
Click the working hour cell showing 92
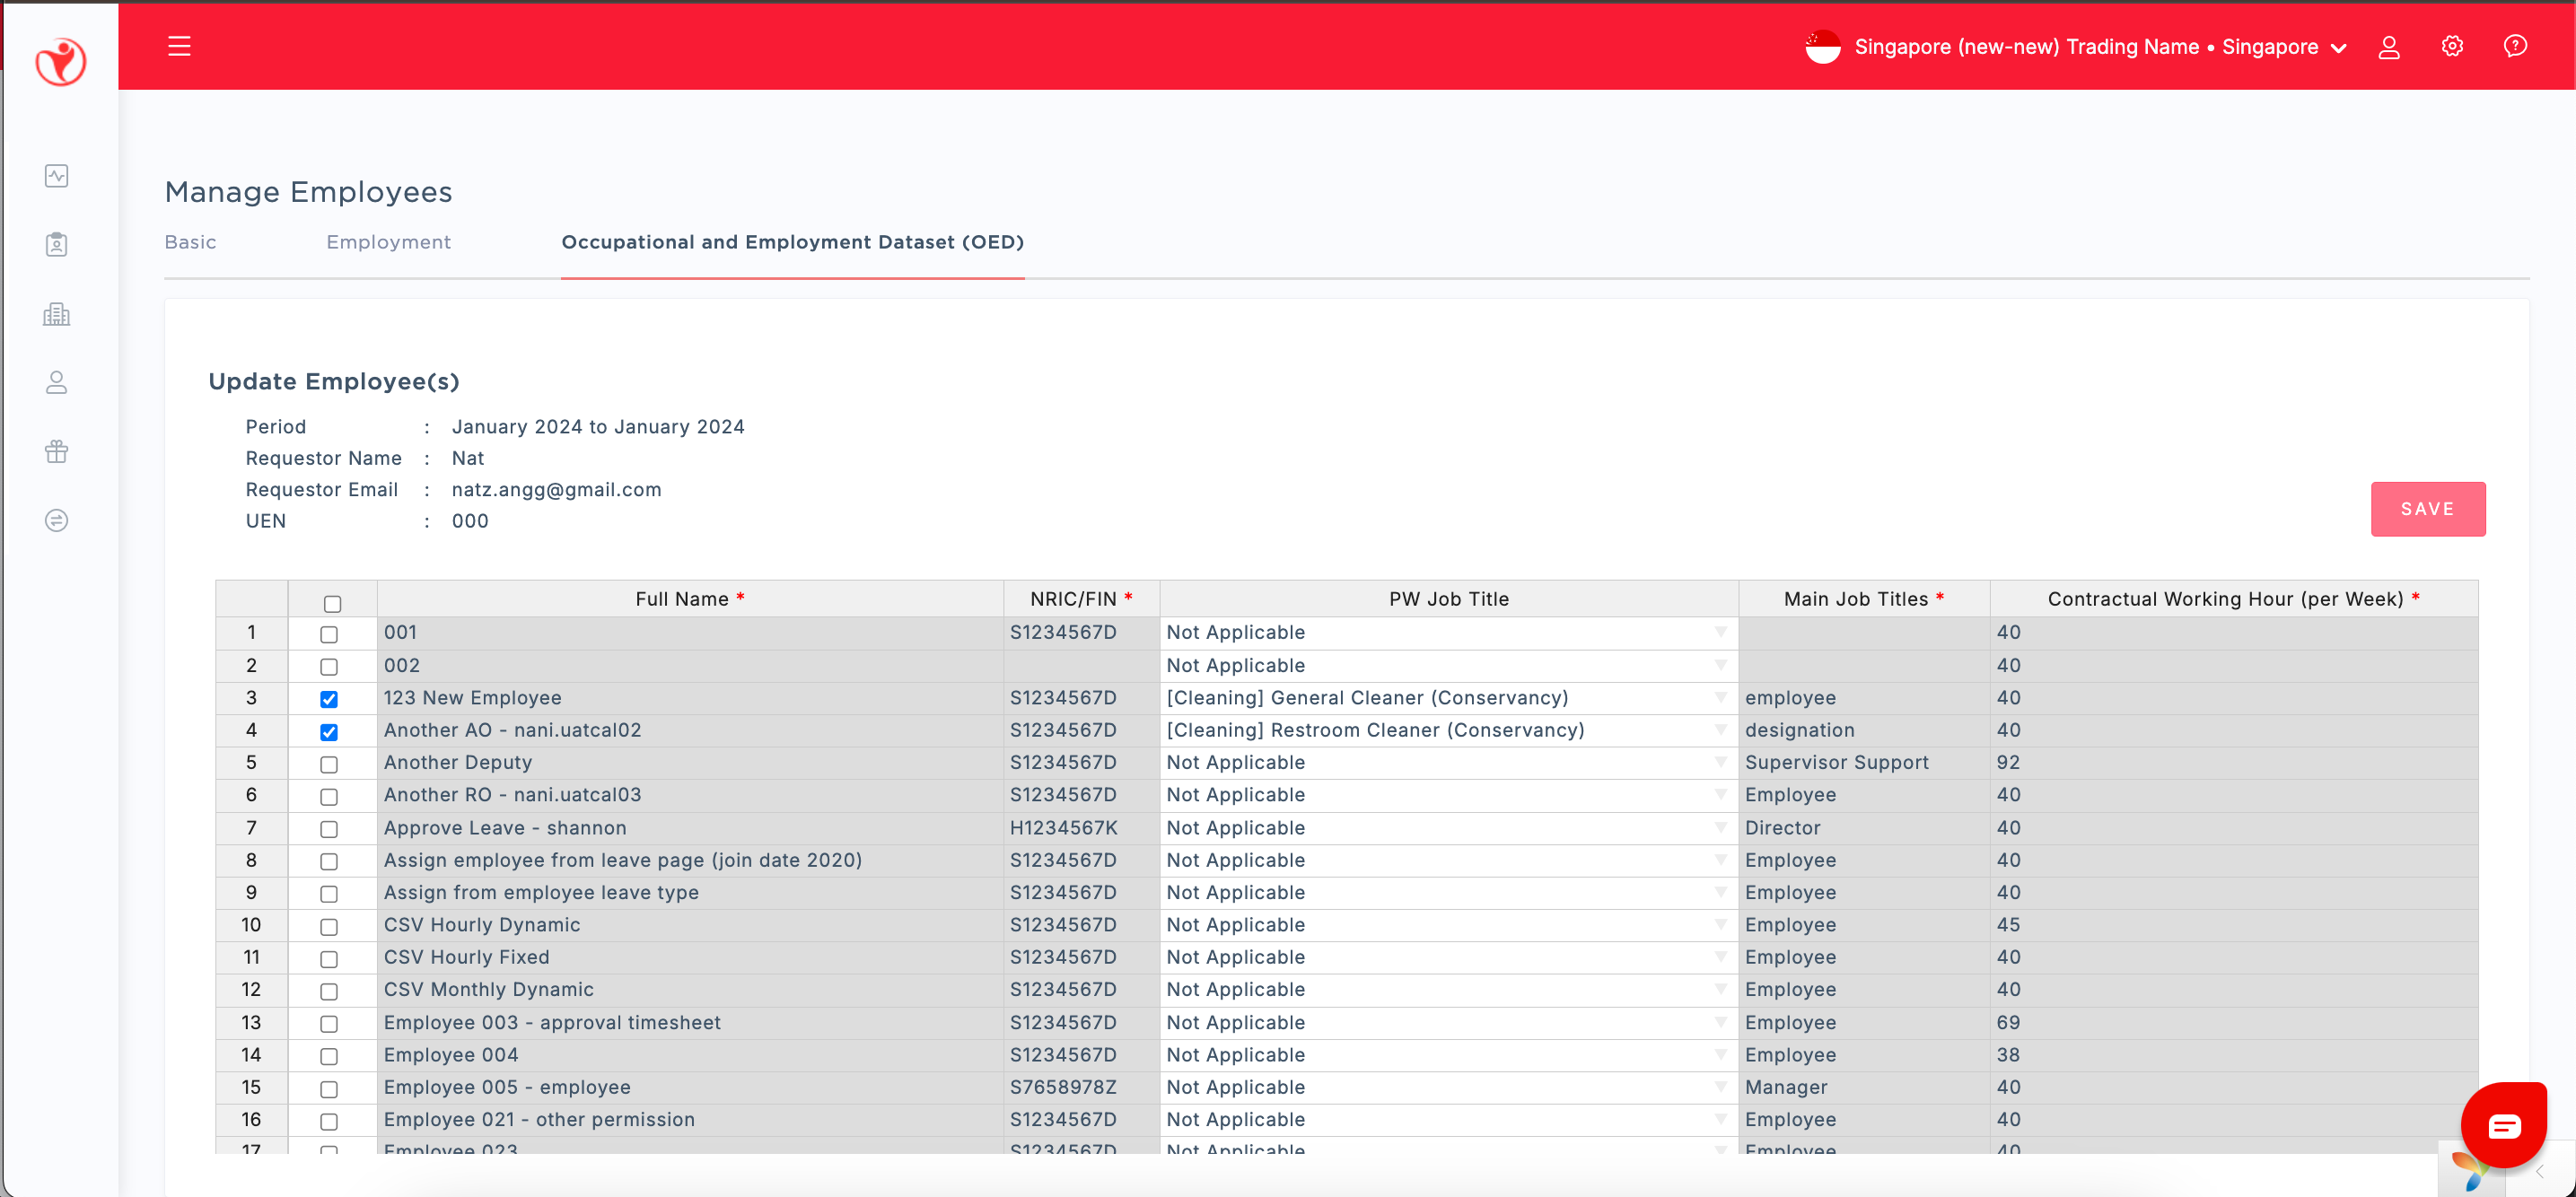pos(2008,762)
